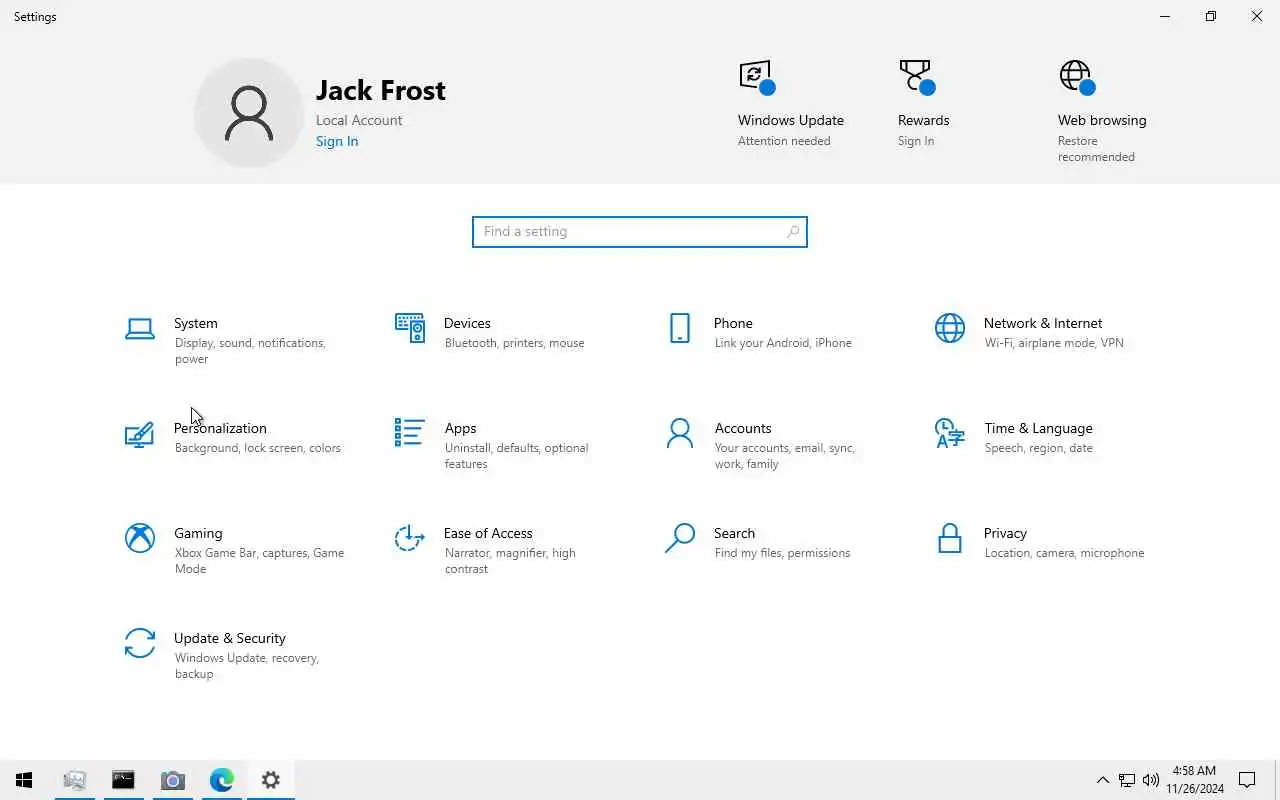Click the taskbar clock and date

click(1195, 780)
